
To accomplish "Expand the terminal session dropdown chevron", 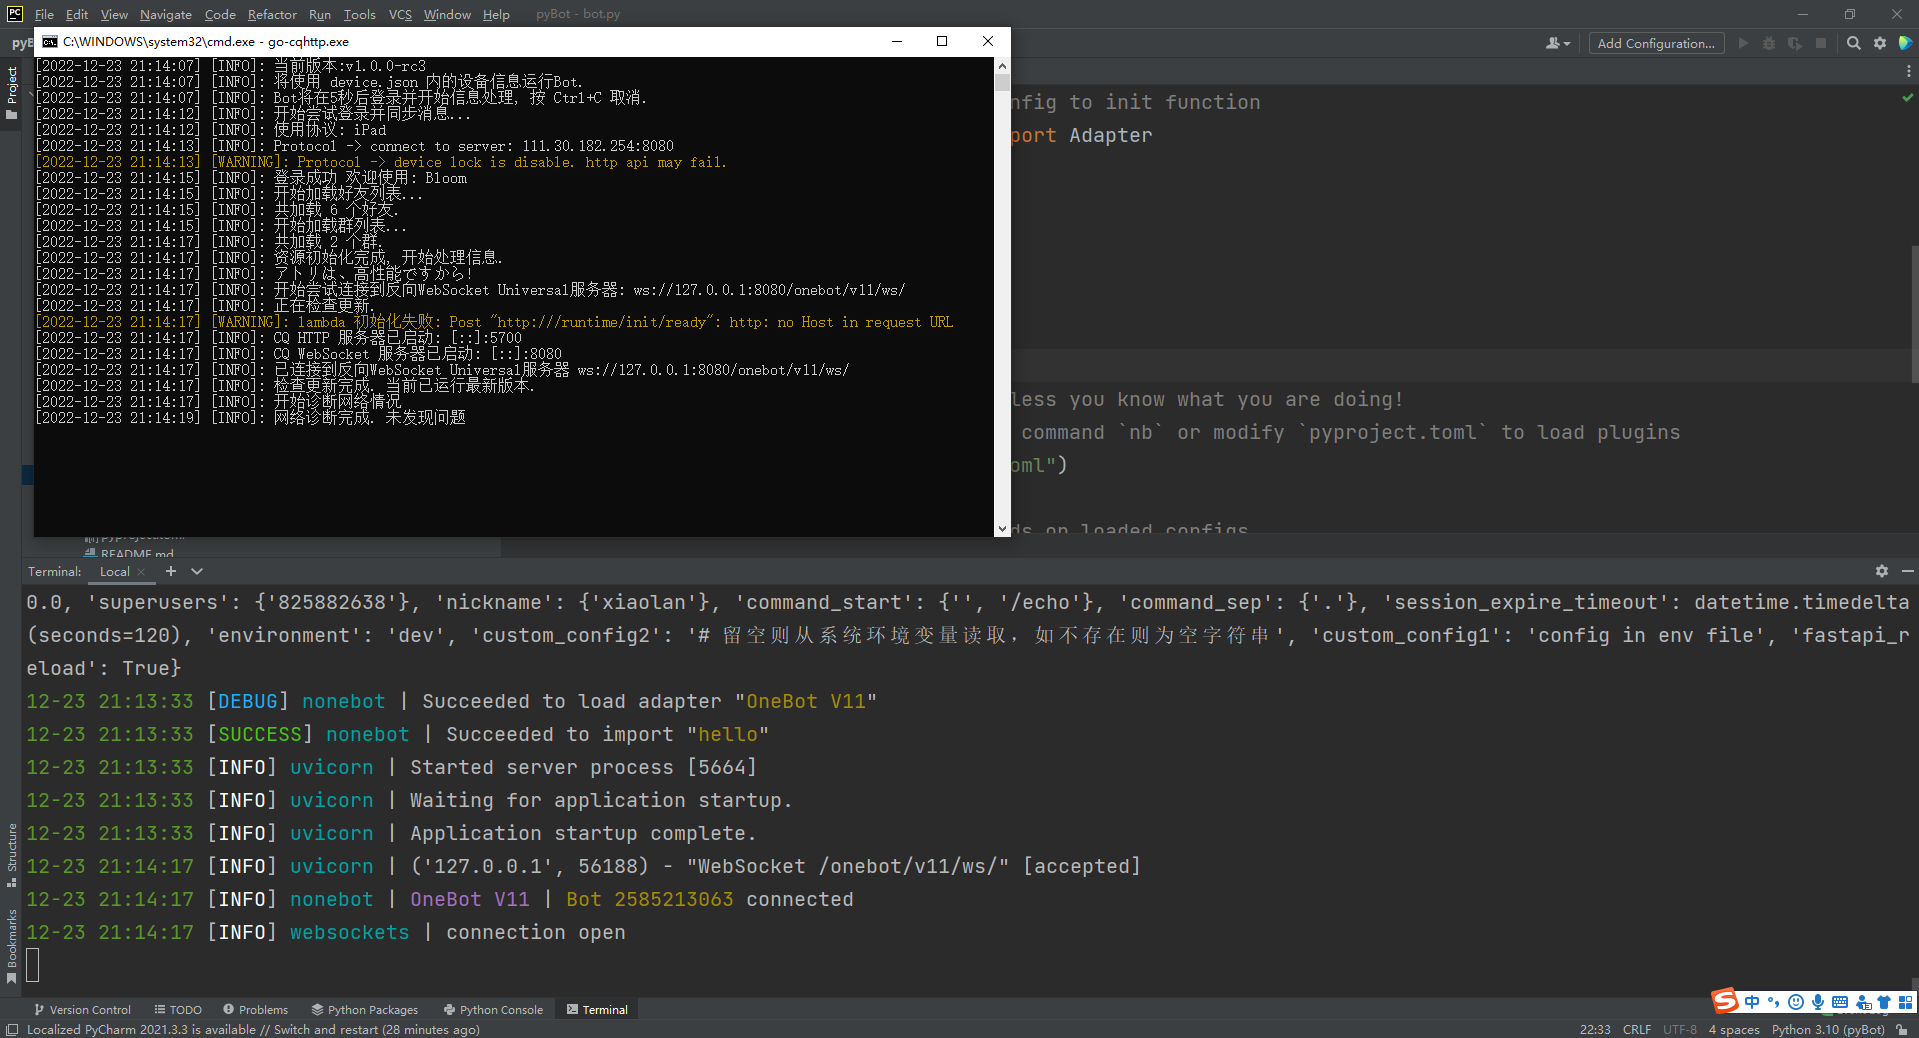I will point(197,571).
